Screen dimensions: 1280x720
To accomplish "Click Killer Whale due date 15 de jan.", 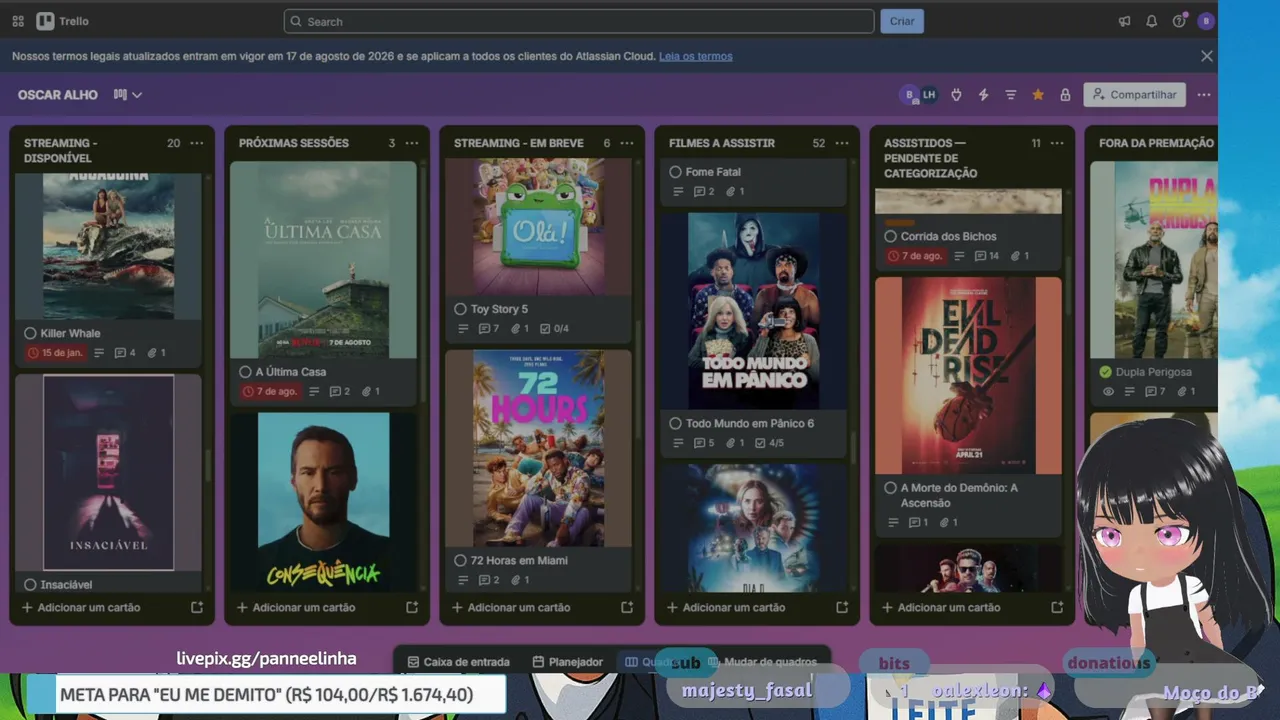I will click(56, 353).
